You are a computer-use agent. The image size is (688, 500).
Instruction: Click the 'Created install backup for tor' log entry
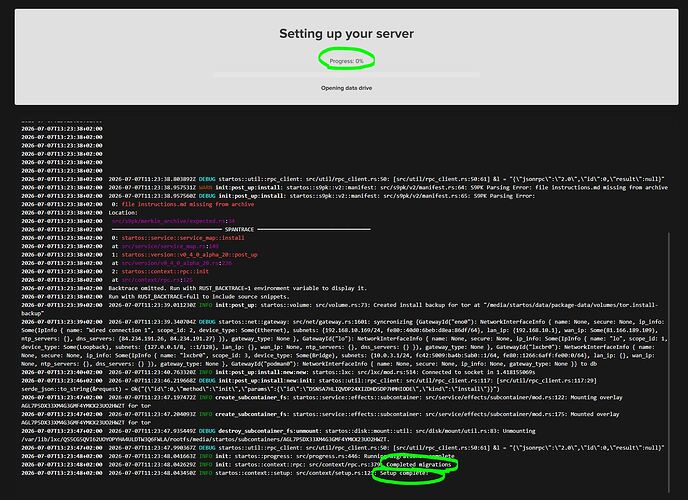(x=340, y=309)
